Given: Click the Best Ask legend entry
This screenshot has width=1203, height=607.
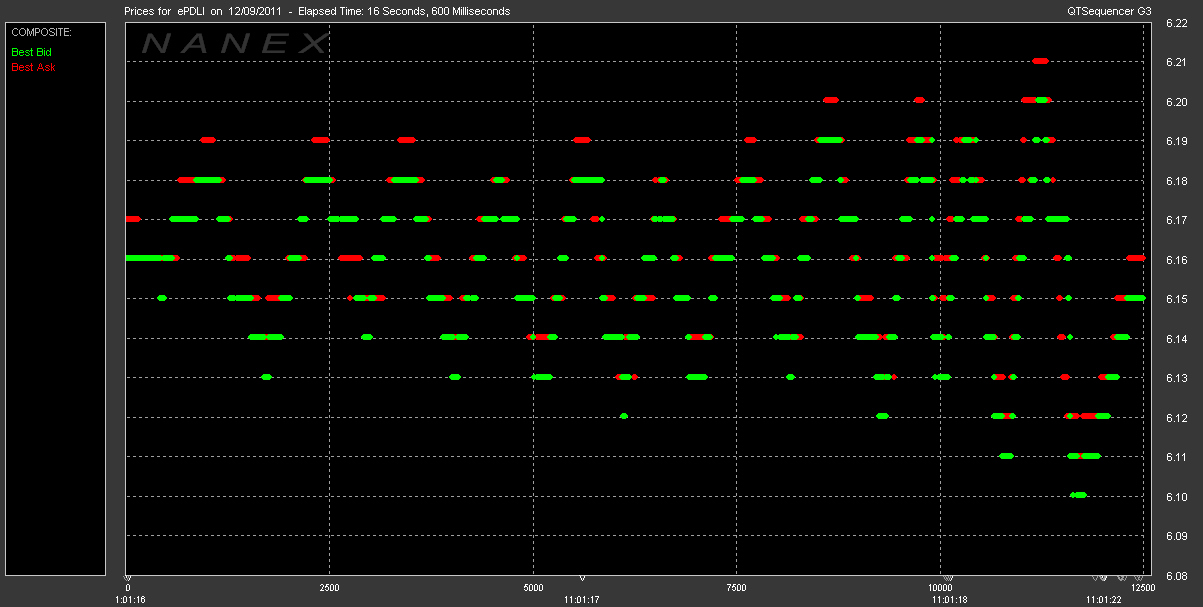Looking at the screenshot, I should tap(33, 67).
